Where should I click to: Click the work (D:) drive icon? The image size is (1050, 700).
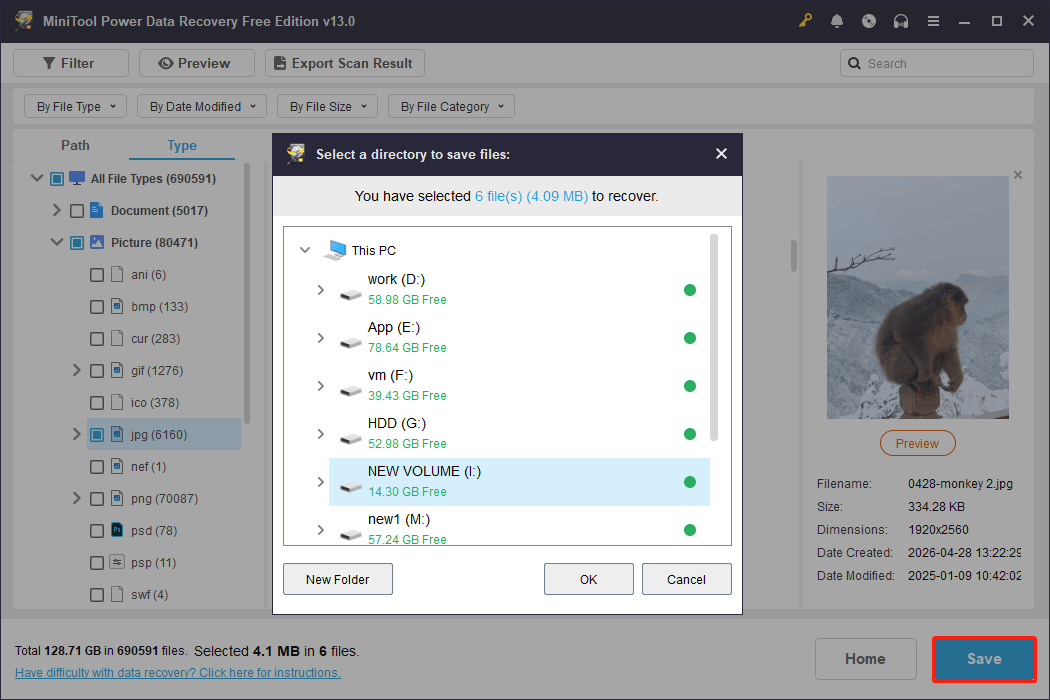pyautogui.click(x=350, y=294)
